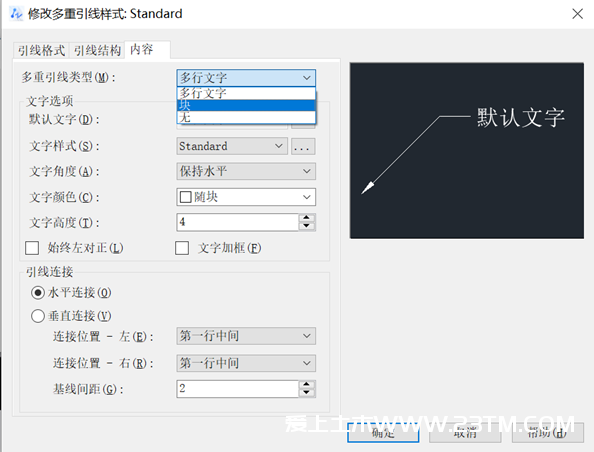The height and width of the screenshot is (452, 594).
Task: Open the 连接位置 - 右 dropdown
Action: (x=246, y=363)
